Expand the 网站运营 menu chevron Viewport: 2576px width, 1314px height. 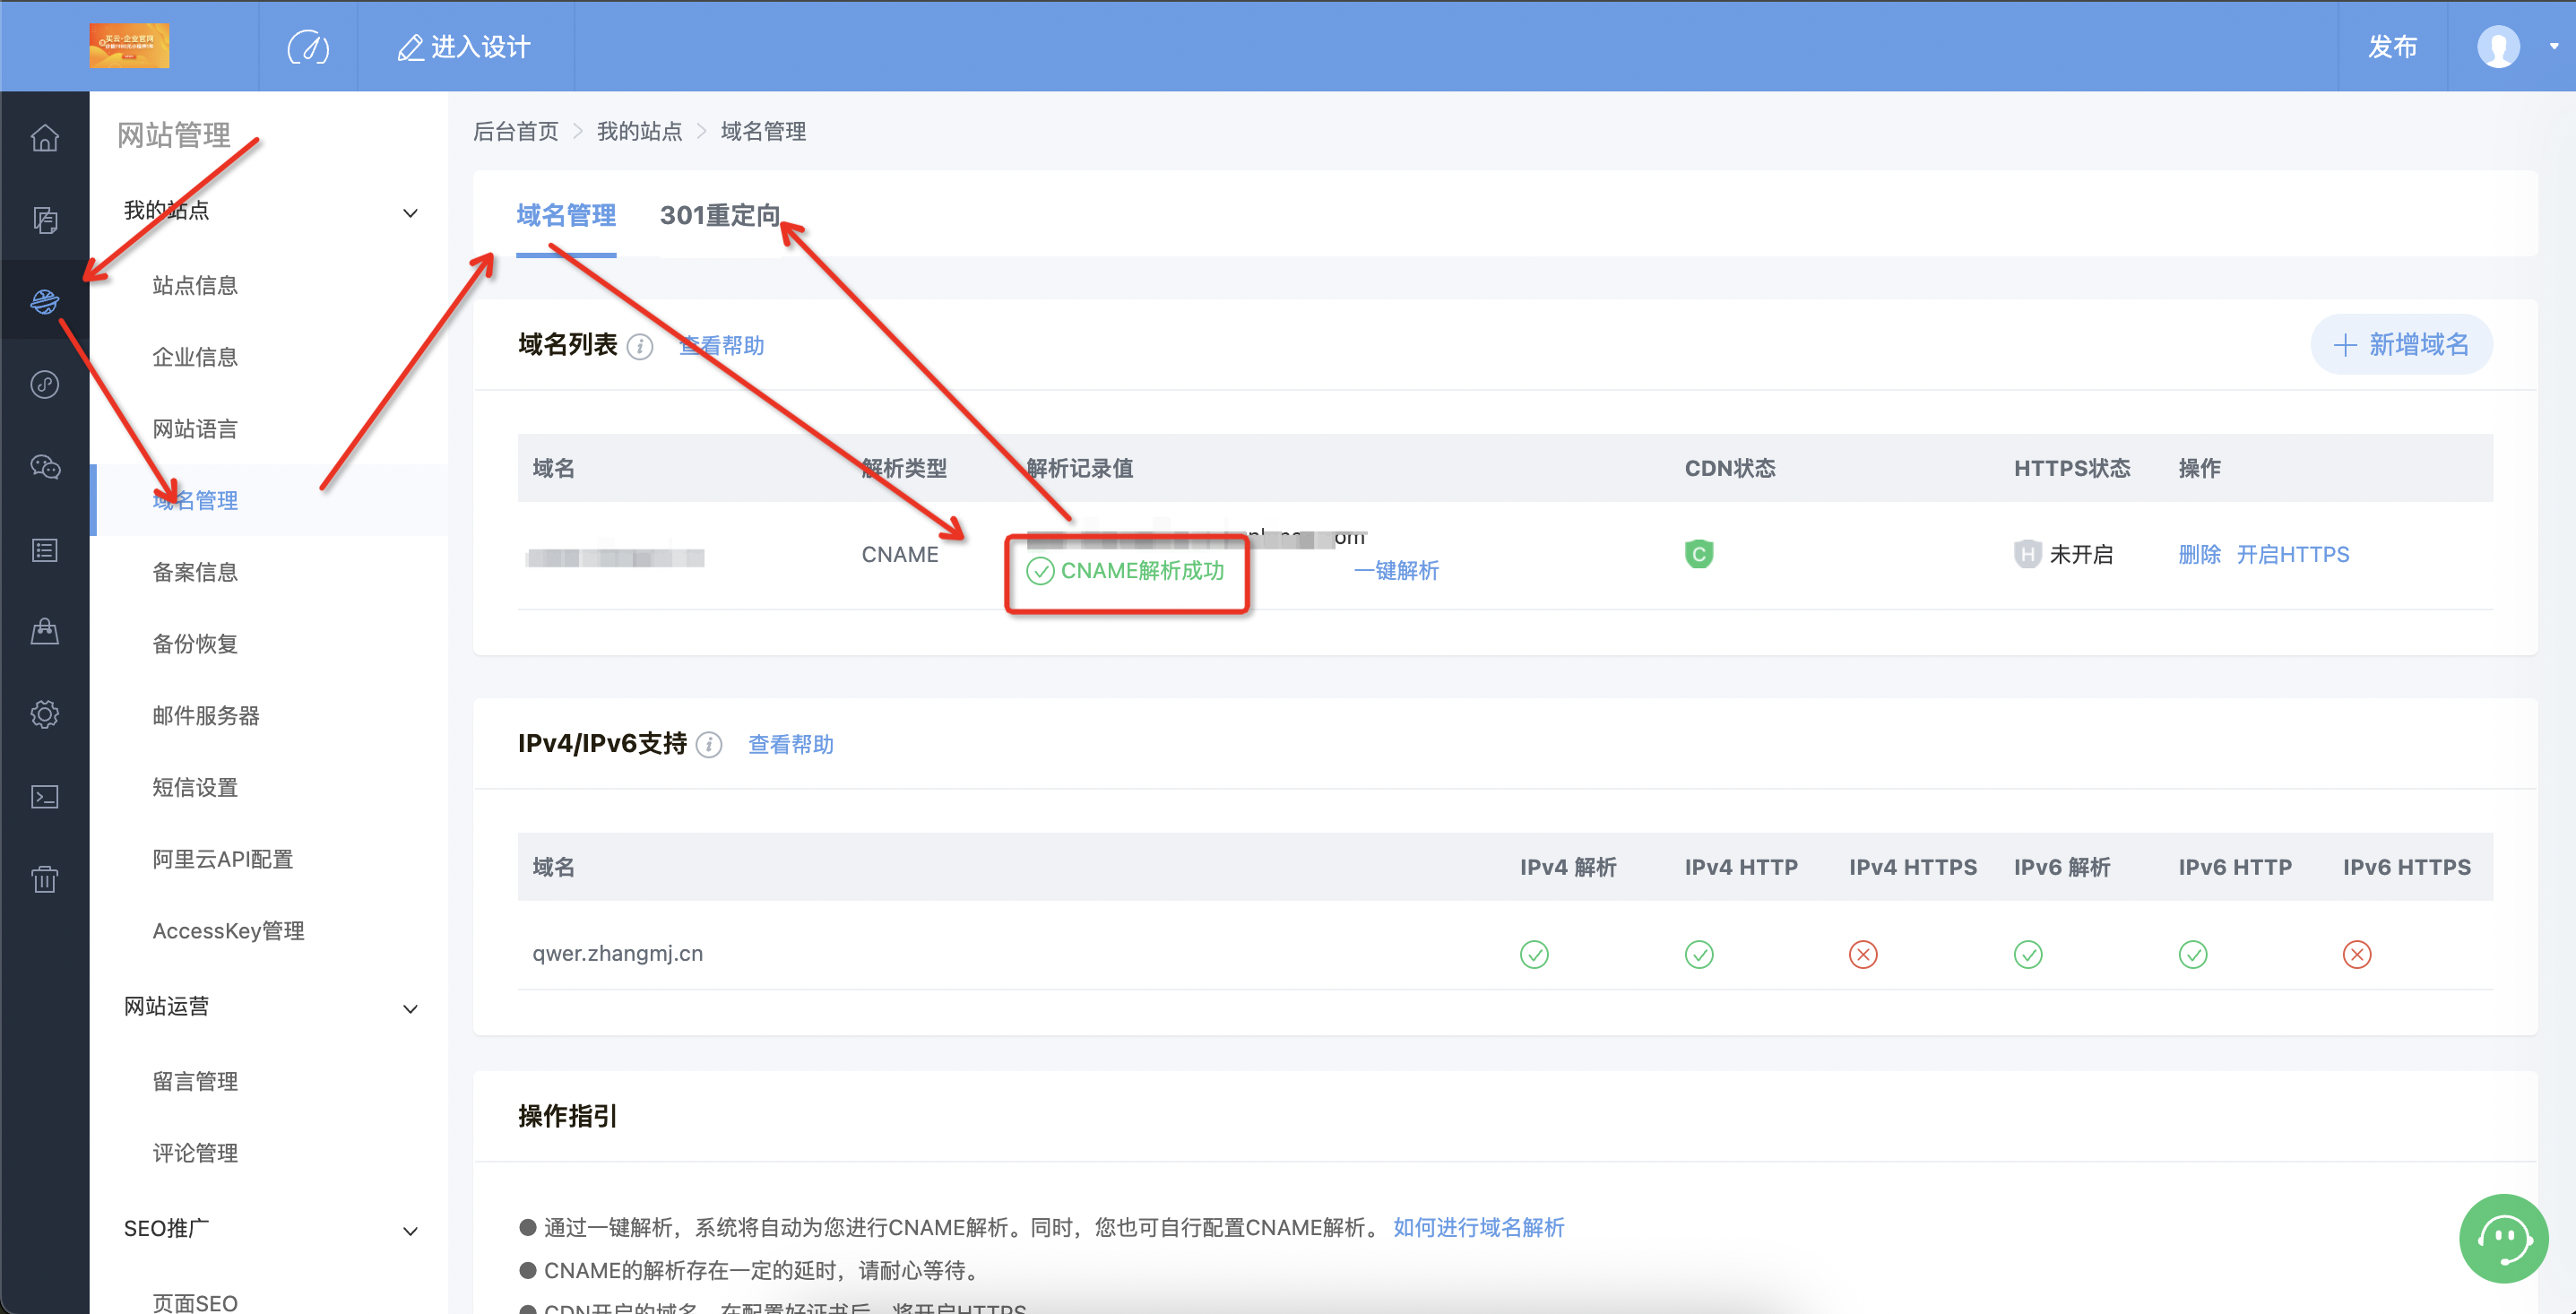410,1008
